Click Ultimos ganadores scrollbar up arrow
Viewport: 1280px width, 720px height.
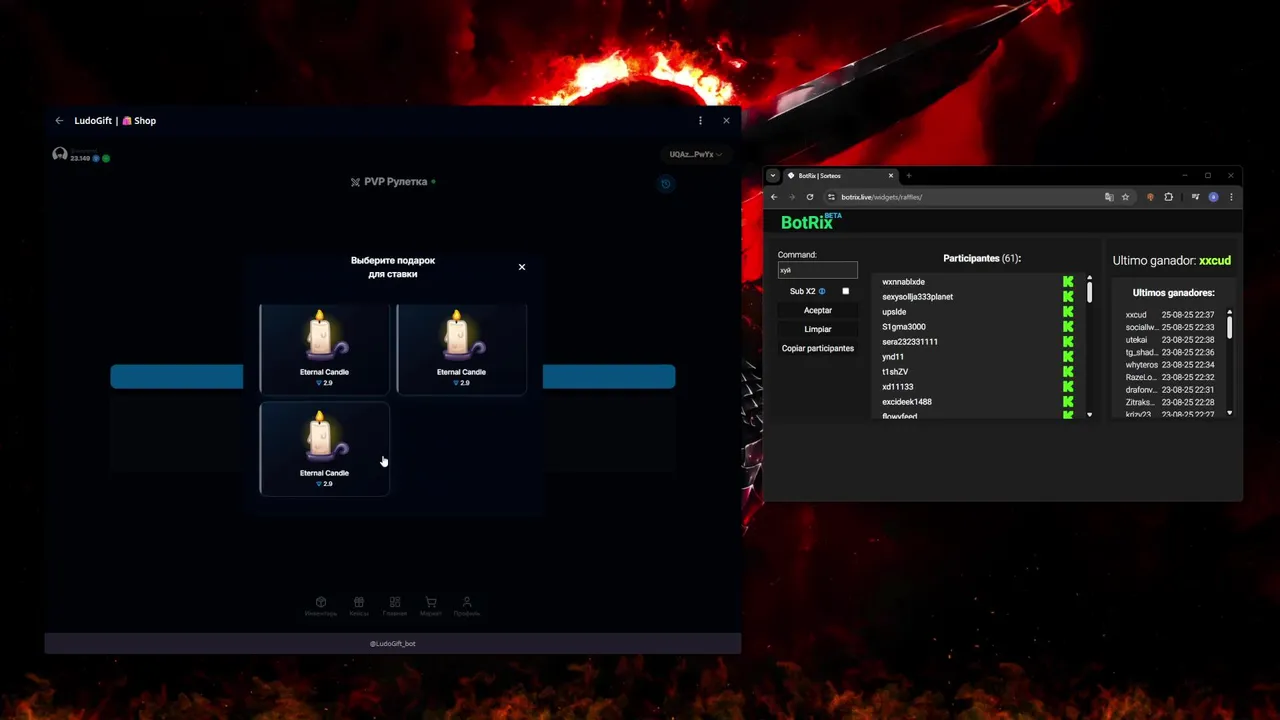click(x=1230, y=311)
